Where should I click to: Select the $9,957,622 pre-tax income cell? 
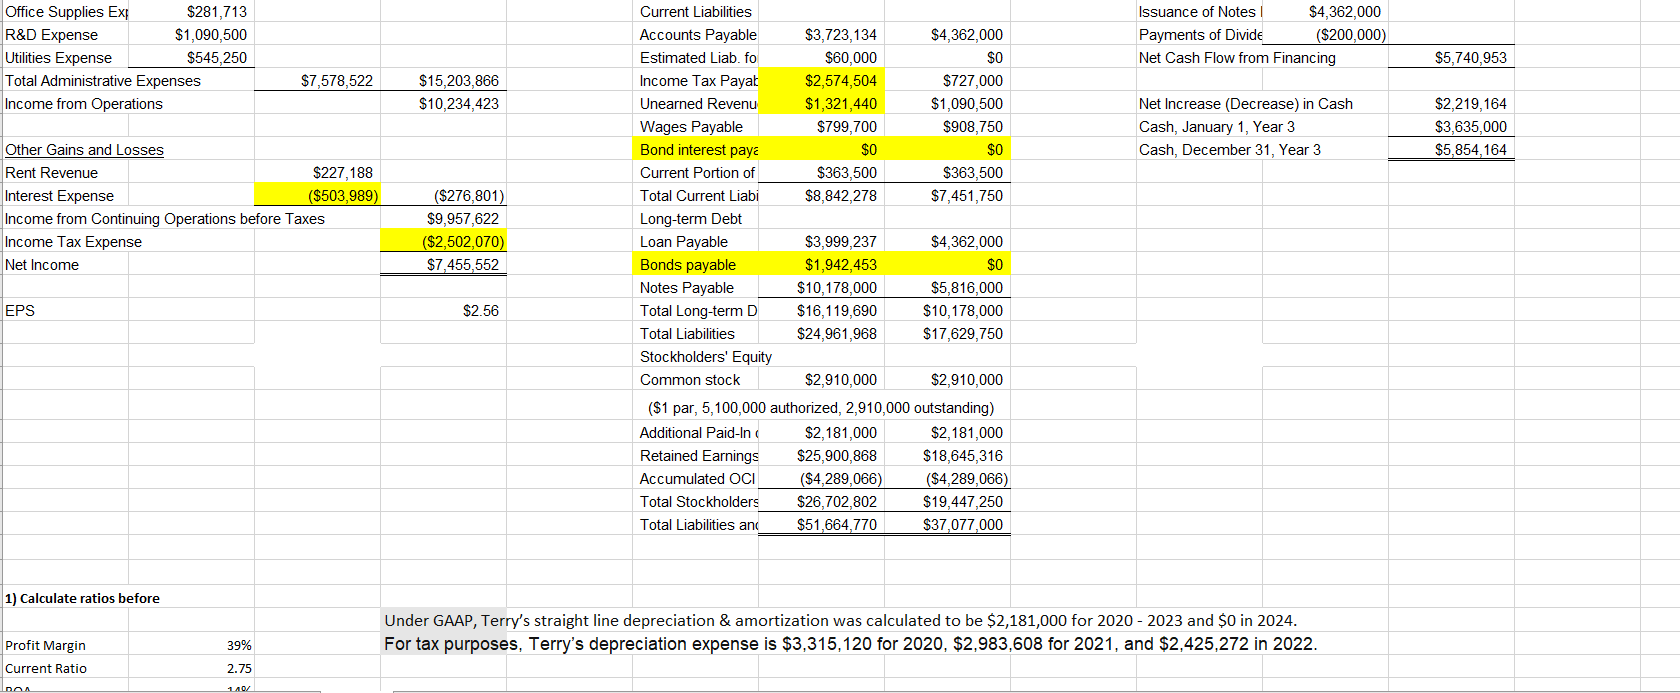(463, 219)
